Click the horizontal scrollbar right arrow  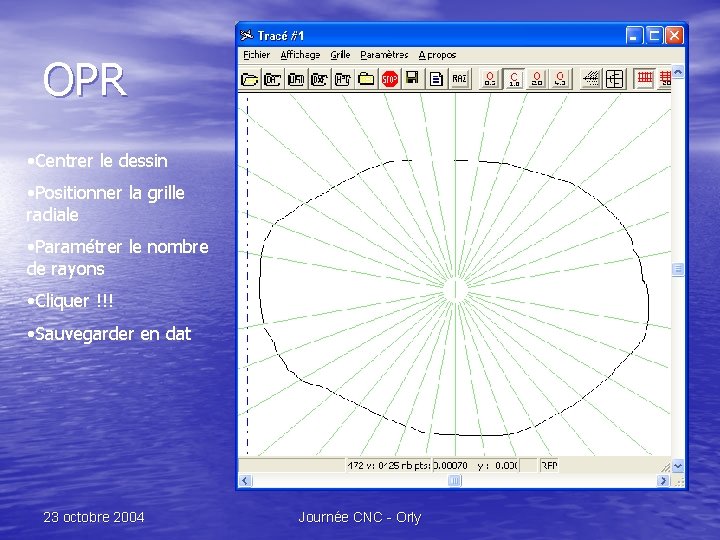[x=663, y=481]
